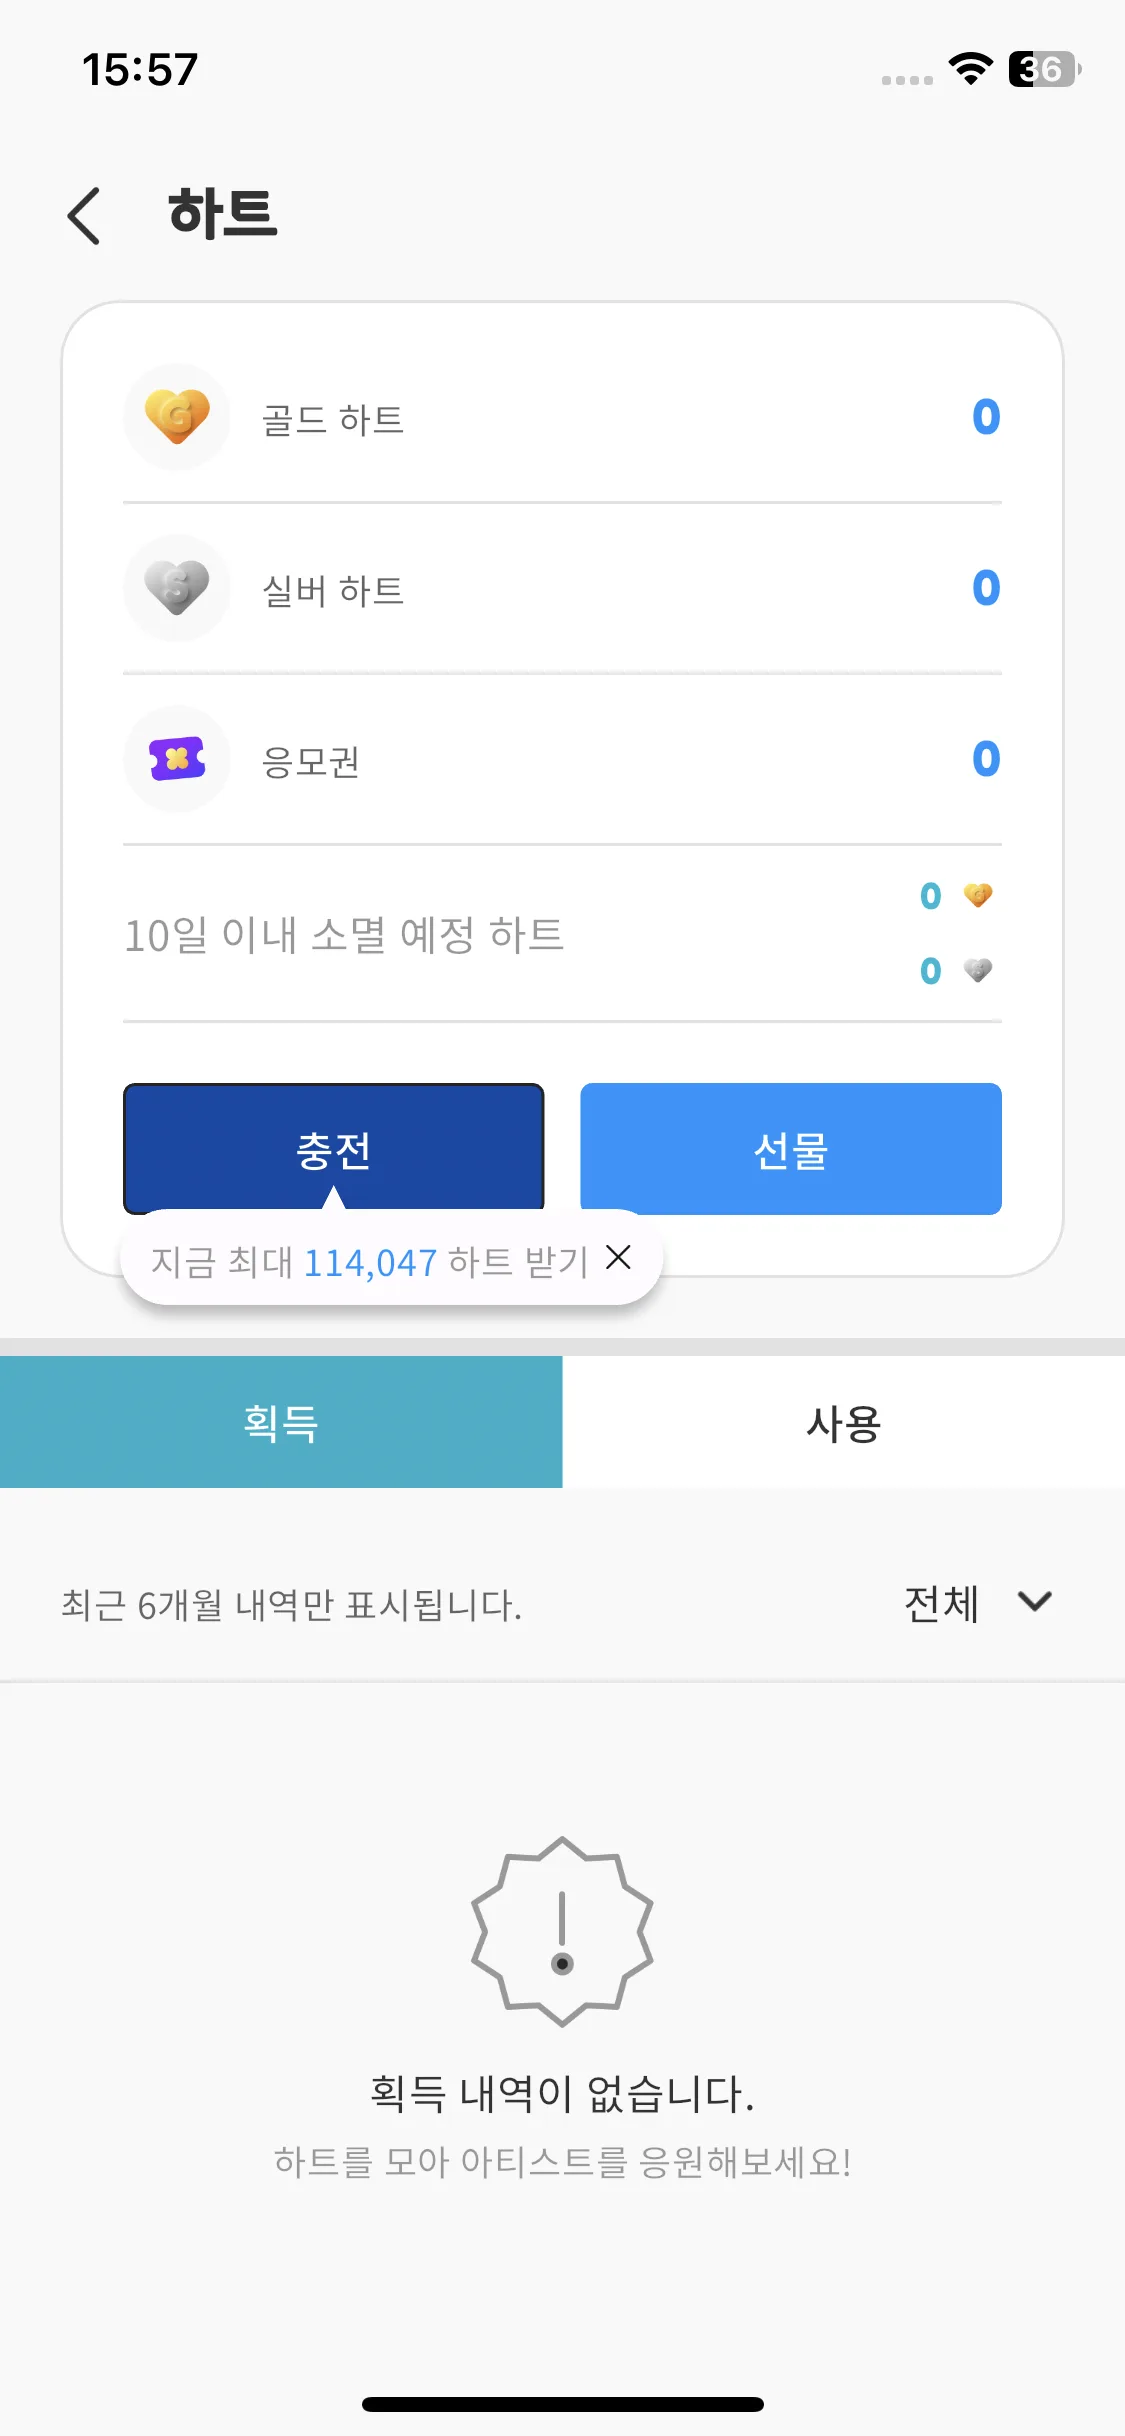The image size is (1125, 2436).
Task: Tap the back arrow icon
Action: (84, 215)
